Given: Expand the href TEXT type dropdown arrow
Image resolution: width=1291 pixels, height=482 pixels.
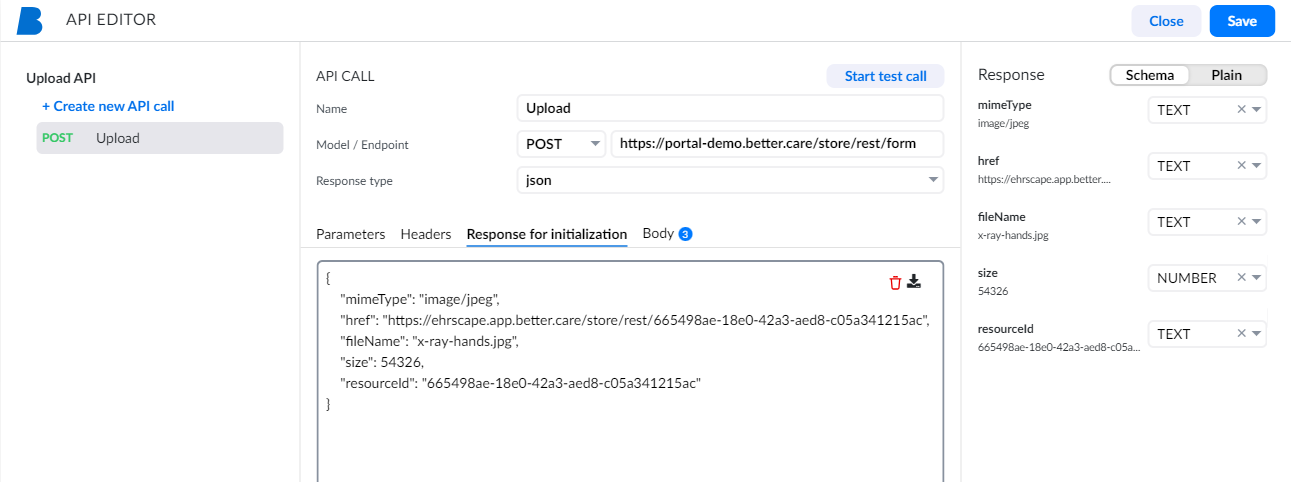Looking at the screenshot, I should [1256, 166].
